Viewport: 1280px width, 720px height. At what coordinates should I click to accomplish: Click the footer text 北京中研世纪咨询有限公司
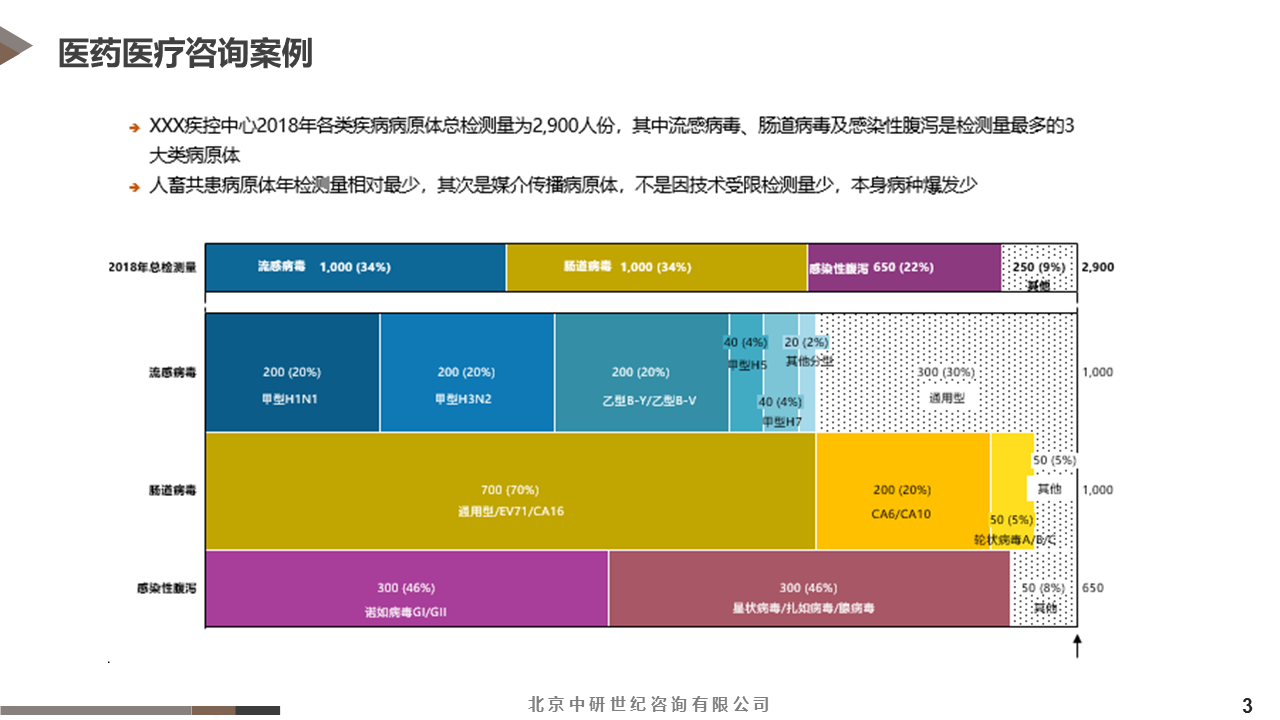[x=649, y=704]
